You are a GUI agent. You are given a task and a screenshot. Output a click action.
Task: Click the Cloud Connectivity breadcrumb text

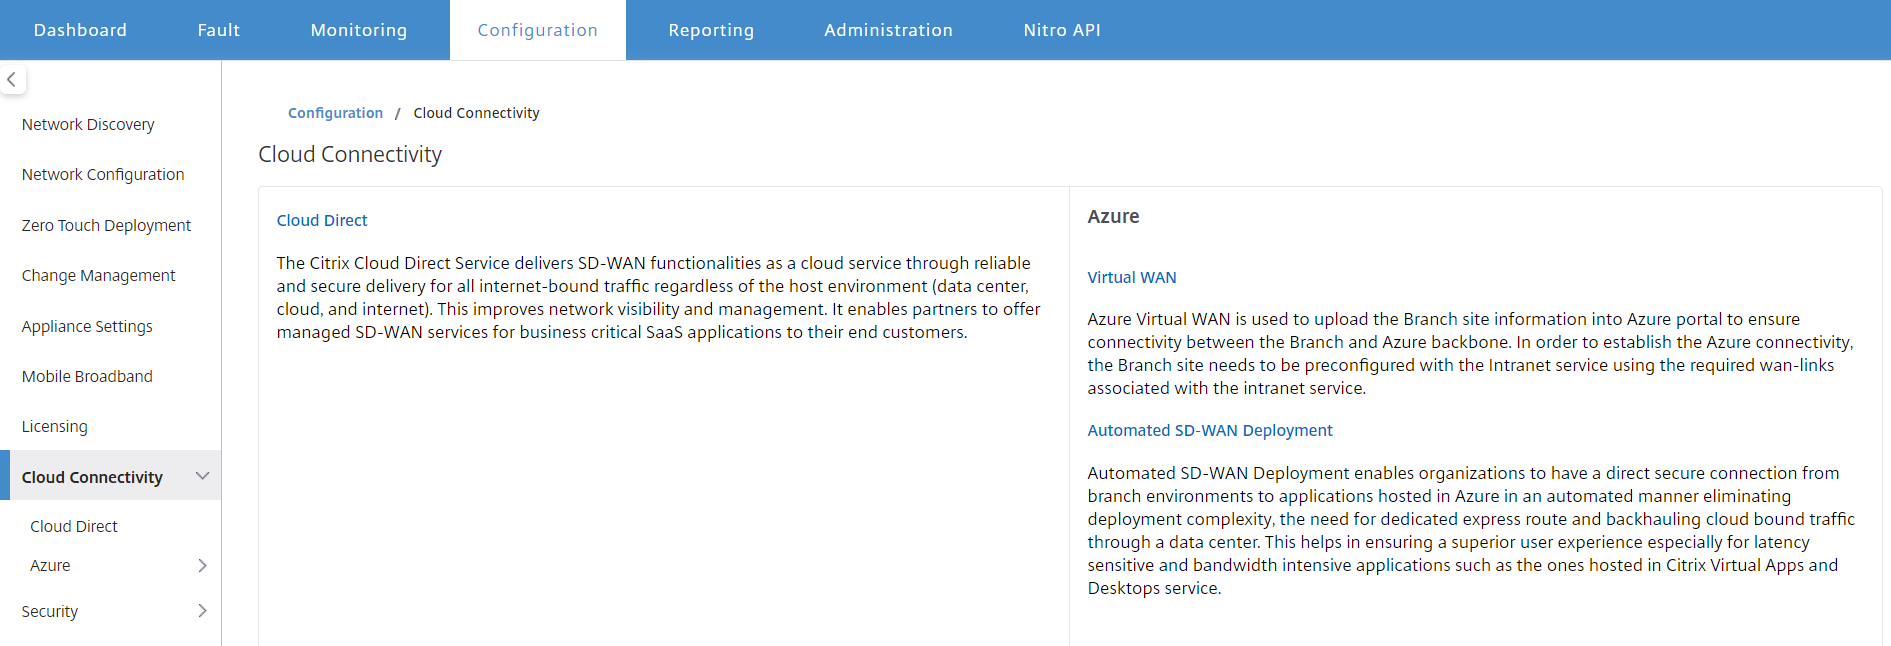coord(476,113)
